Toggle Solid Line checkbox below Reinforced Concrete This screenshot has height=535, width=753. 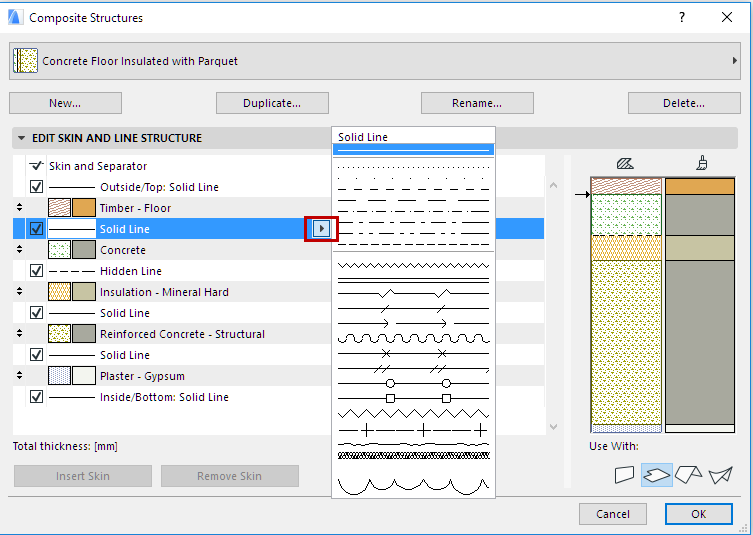tap(36, 354)
